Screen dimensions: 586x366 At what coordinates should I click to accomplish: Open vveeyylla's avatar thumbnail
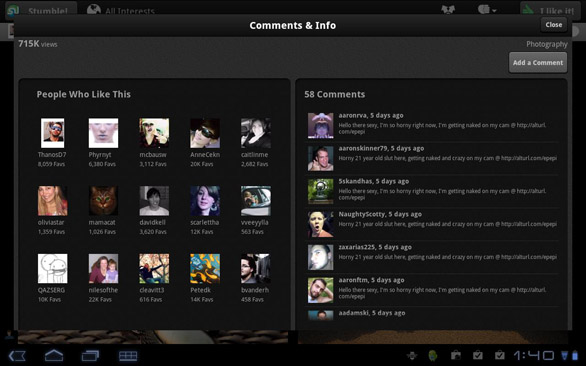tap(256, 201)
